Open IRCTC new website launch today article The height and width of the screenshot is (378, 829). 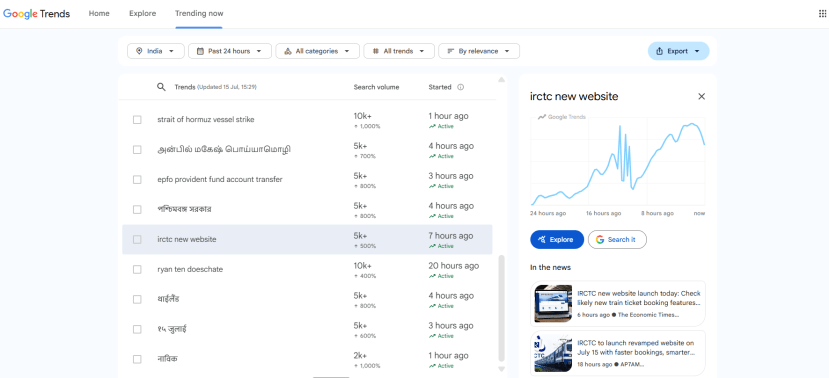click(x=618, y=303)
